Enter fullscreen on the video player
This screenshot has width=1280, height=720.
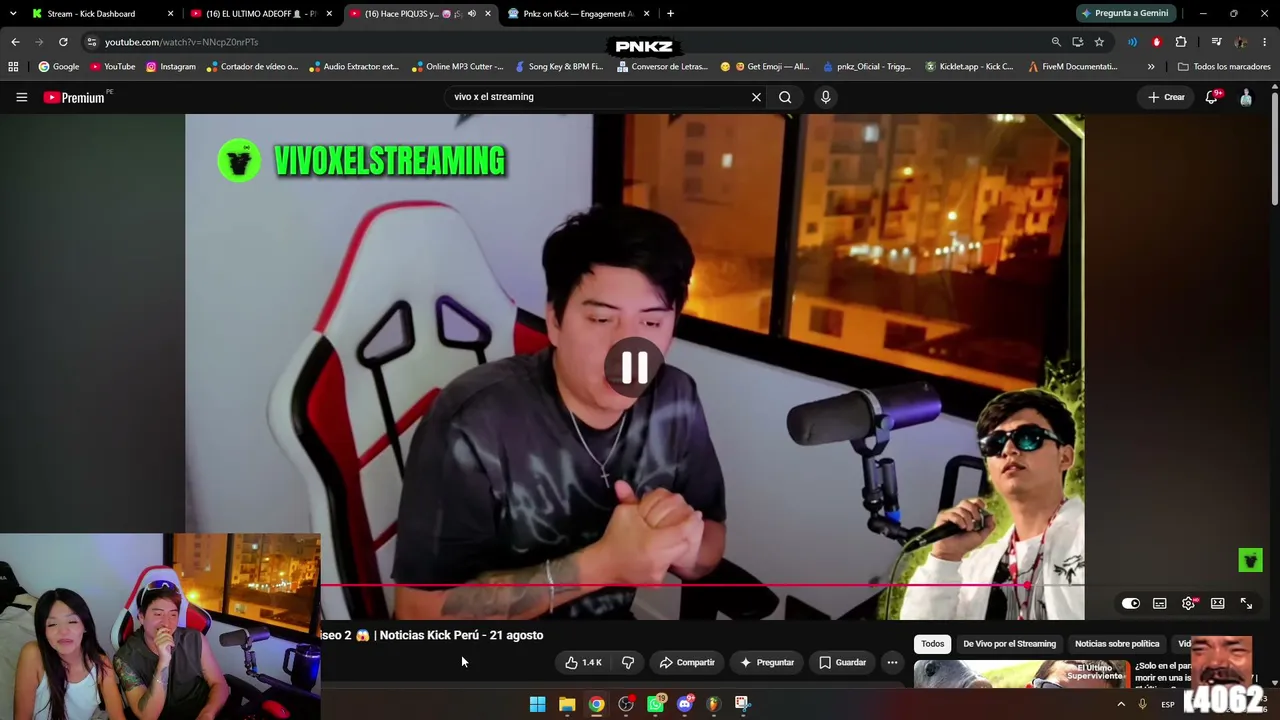click(1246, 604)
